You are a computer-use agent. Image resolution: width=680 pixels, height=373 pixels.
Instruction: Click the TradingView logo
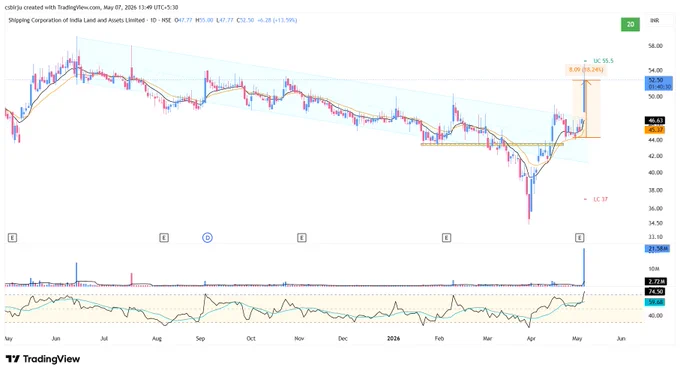point(43,359)
